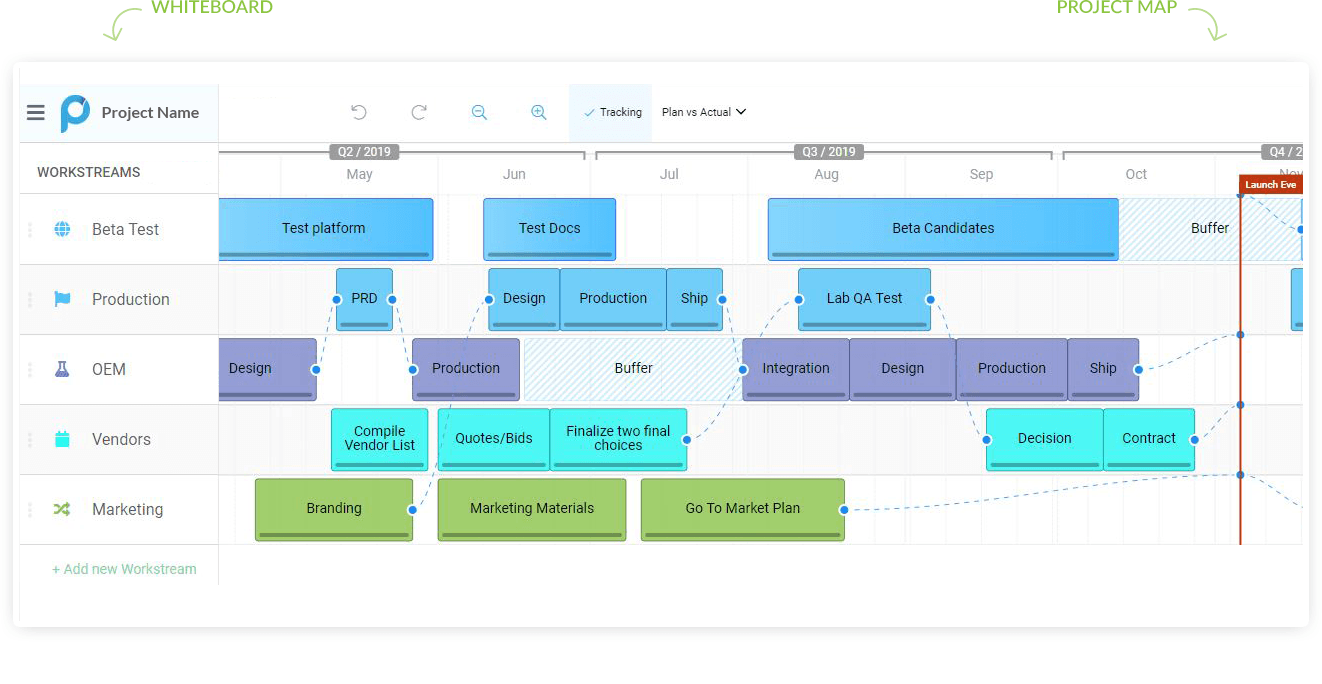
Task: Click the May month header
Action: tap(359, 174)
